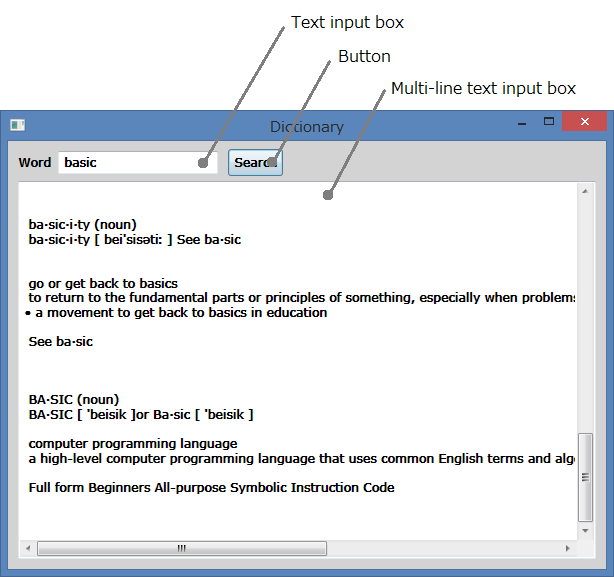Maximize the Dictionary window

[x=549, y=121]
